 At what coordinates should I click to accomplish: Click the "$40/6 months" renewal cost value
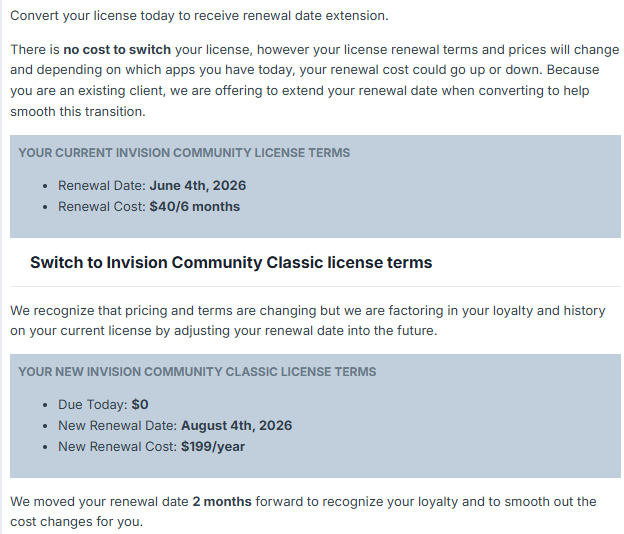(x=194, y=207)
